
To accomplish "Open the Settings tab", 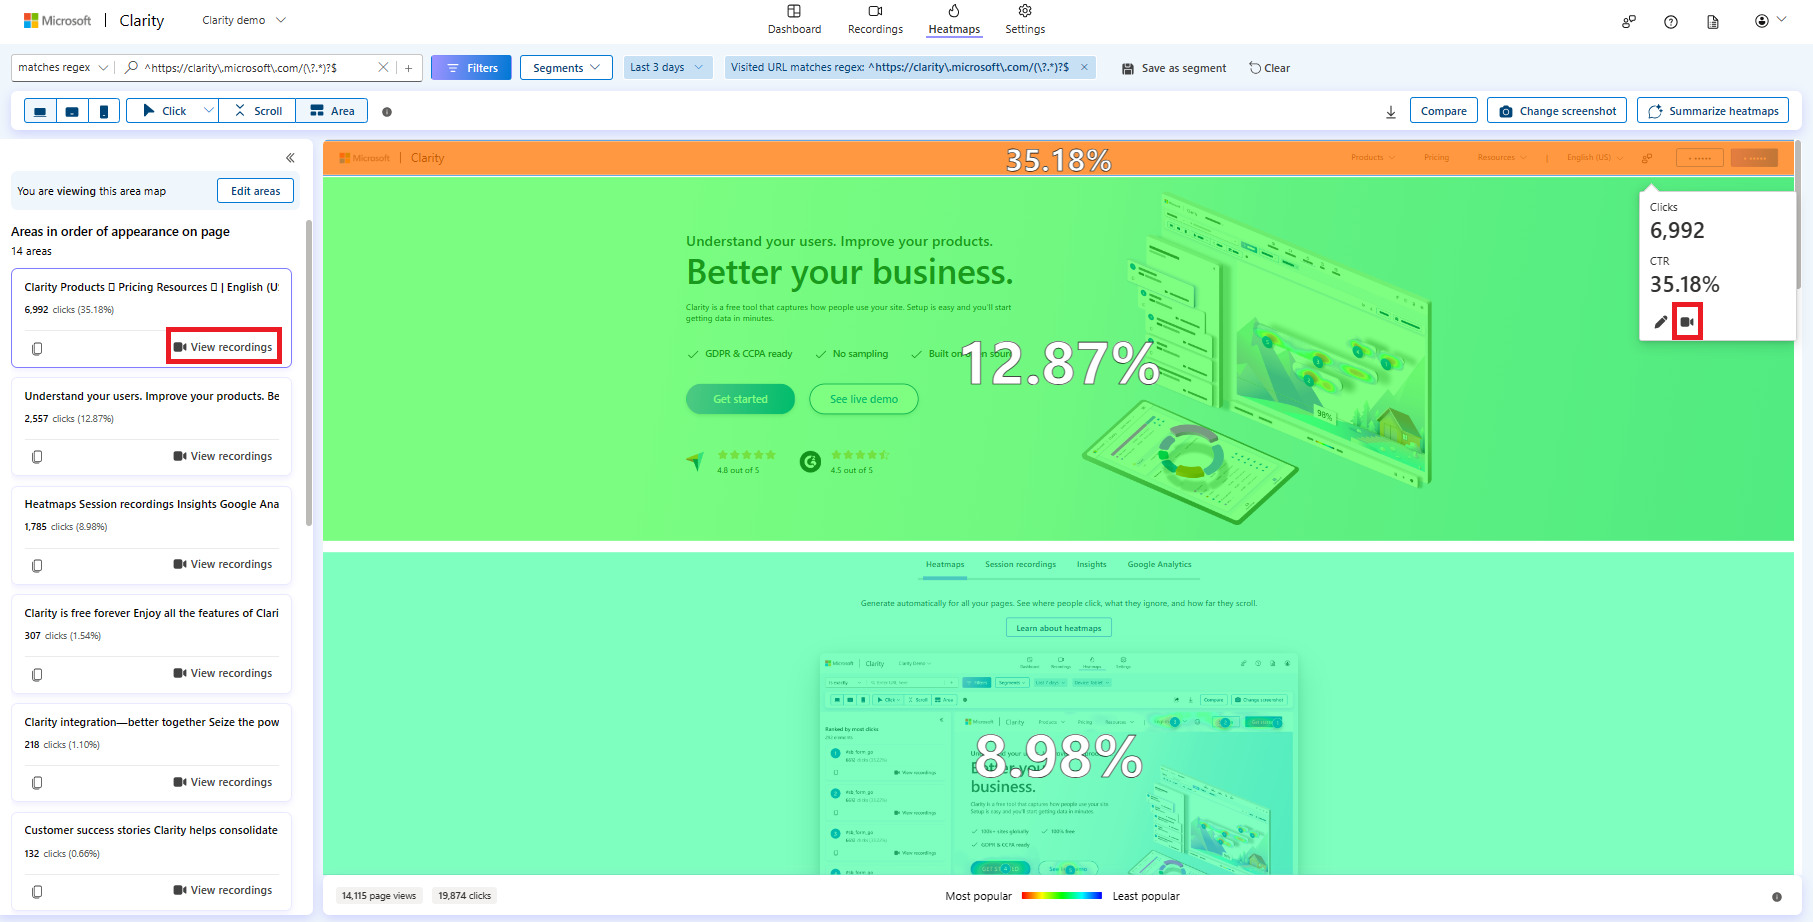I will (x=1025, y=19).
